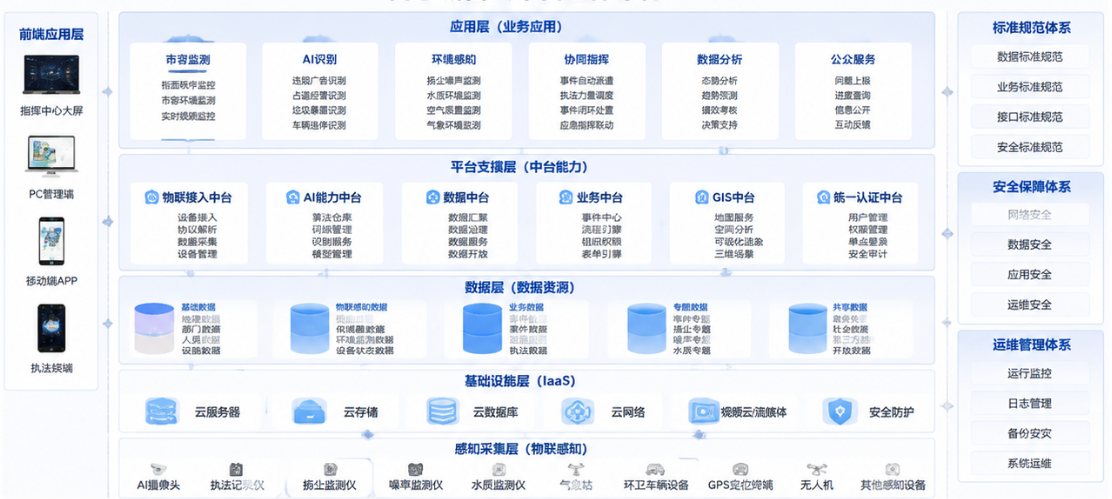1112x499 pixels.
Task: Click the 指挥中心大屏 laptop icon
Action: [x=51, y=75]
